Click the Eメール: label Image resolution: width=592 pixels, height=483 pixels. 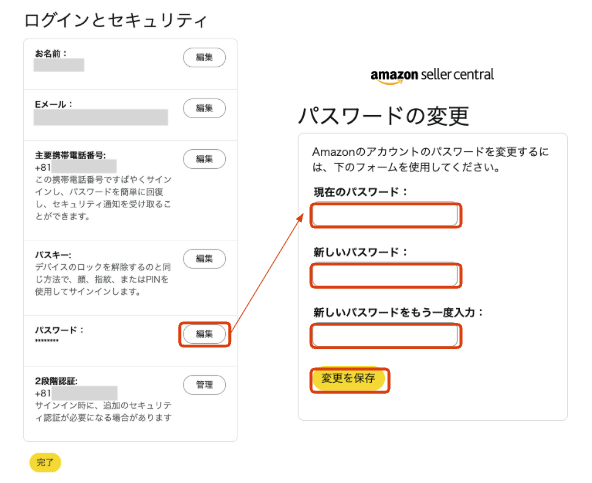[53, 104]
